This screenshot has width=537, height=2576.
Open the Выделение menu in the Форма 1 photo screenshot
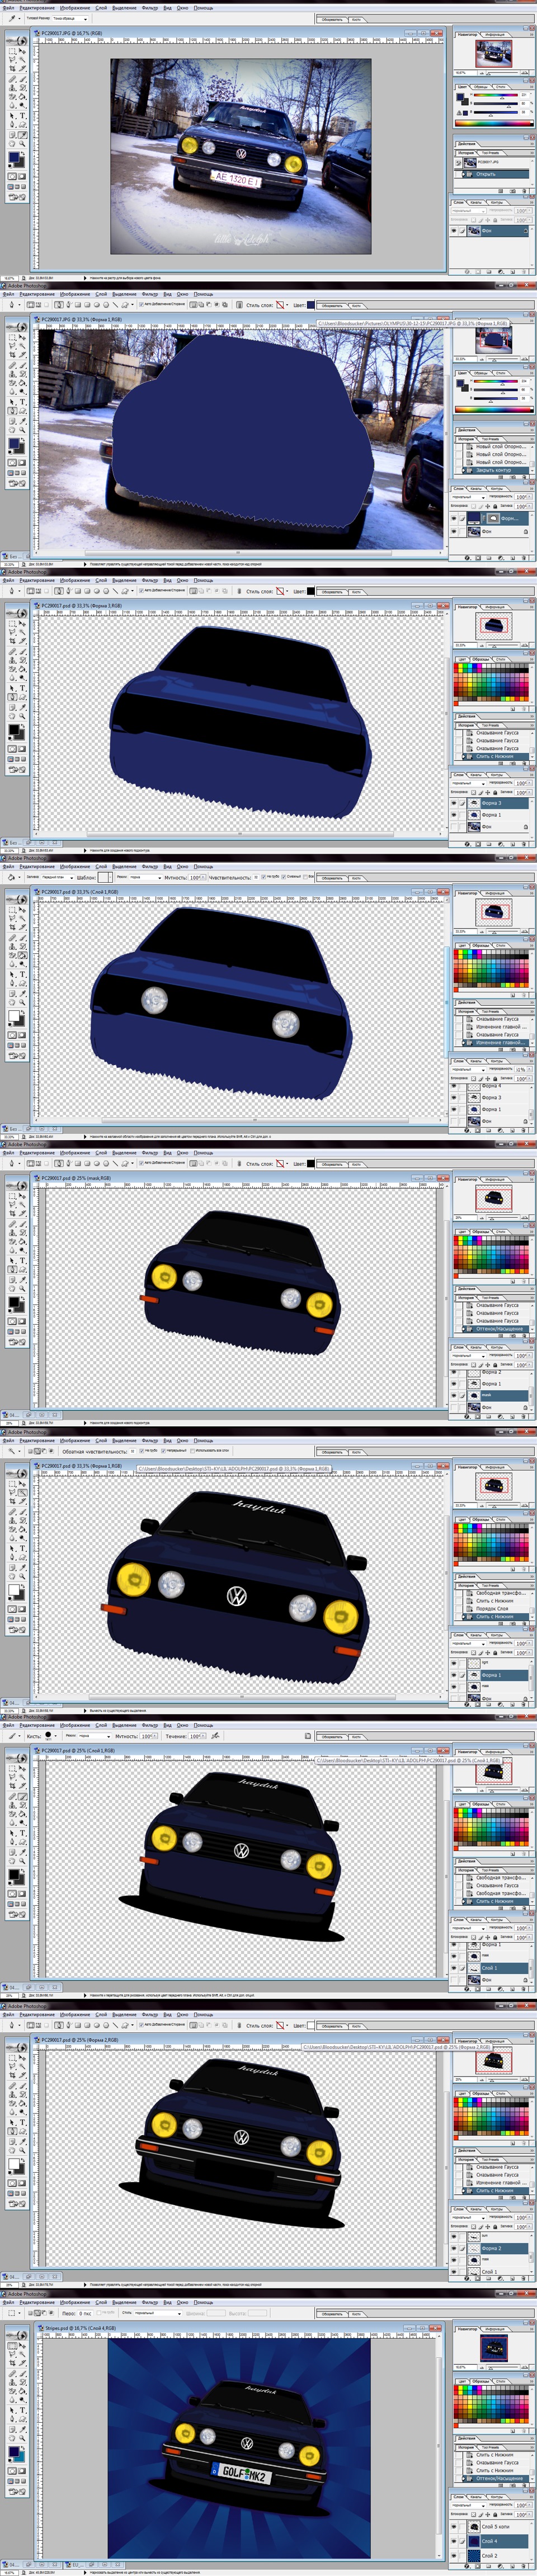pyautogui.click(x=124, y=294)
